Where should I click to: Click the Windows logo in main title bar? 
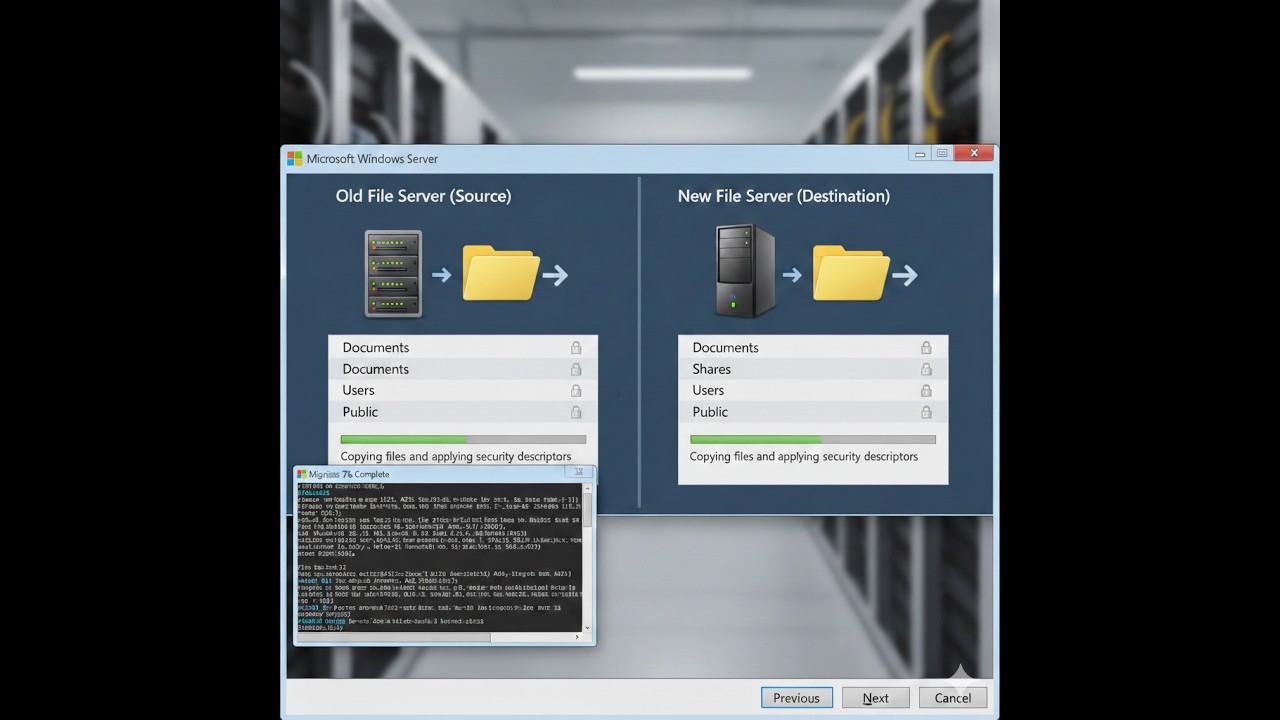295,158
